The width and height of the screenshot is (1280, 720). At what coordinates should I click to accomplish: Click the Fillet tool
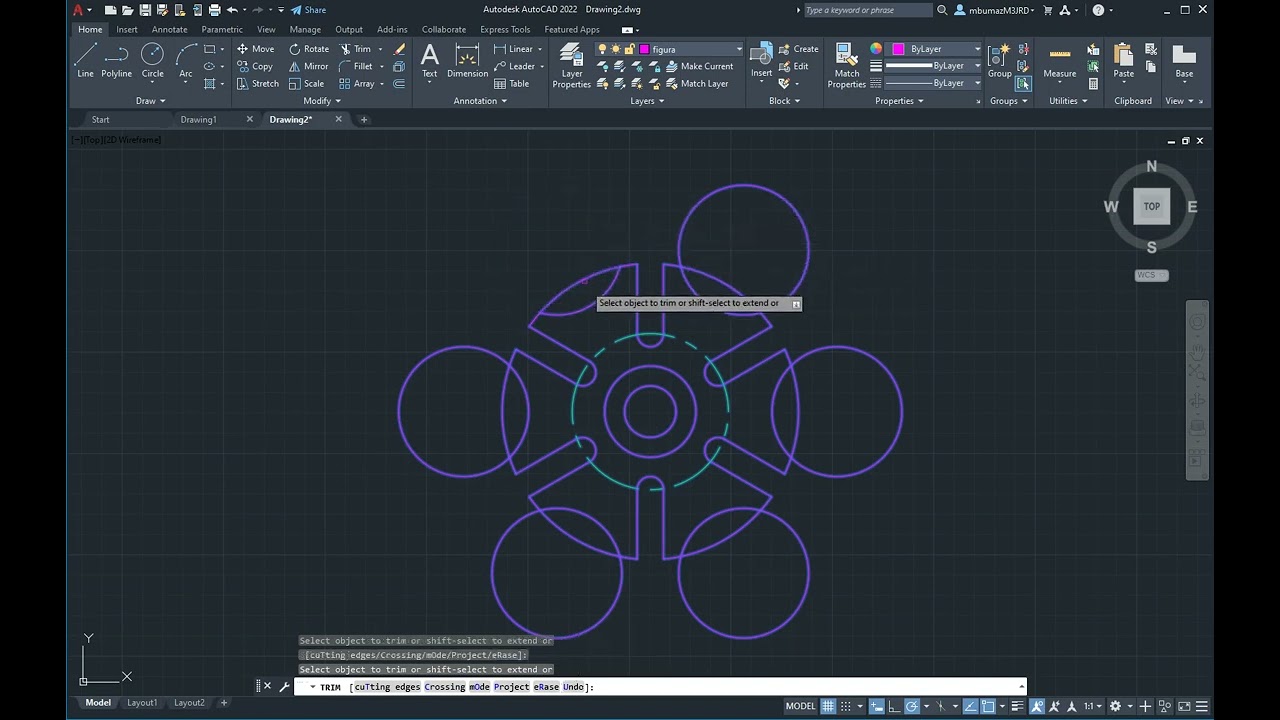click(356, 66)
